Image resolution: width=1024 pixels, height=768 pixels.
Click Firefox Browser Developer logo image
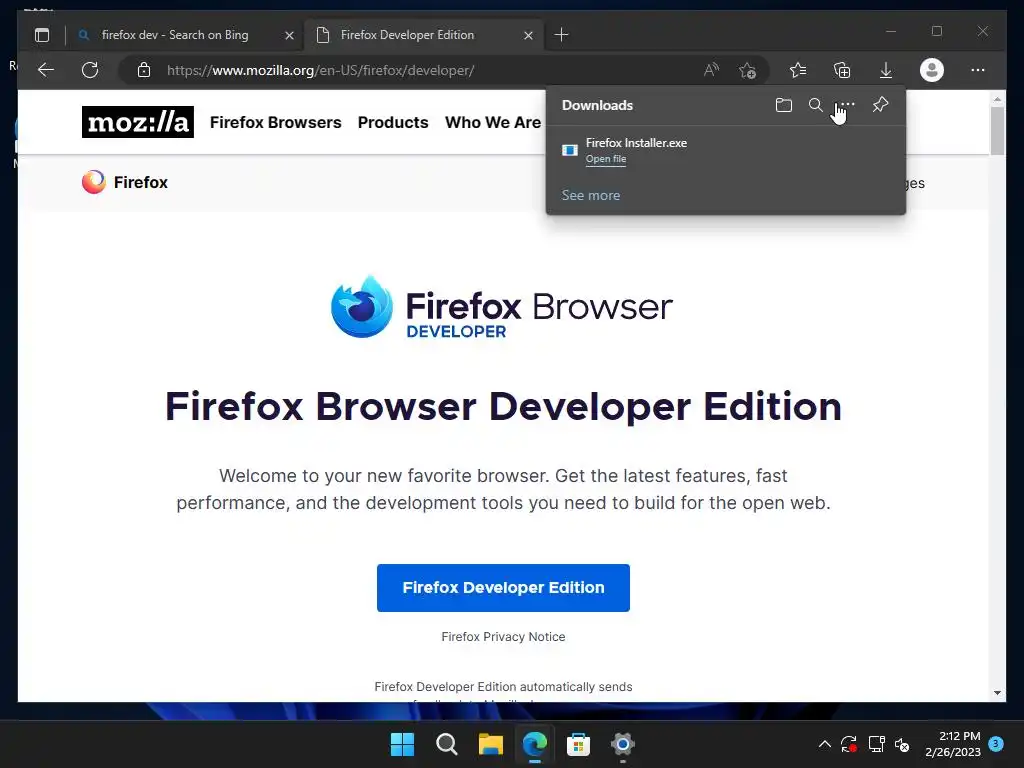(x=502, y=306)
